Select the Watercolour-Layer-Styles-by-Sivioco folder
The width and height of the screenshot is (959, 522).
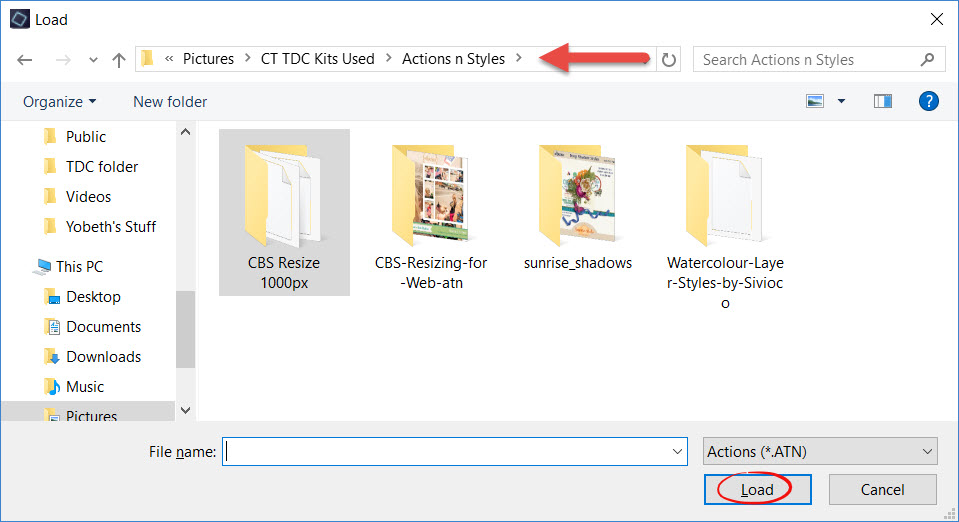(x=724, y=220)
